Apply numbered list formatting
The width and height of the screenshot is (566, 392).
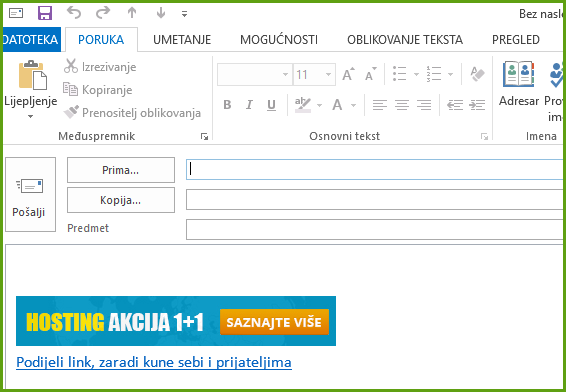434,74
